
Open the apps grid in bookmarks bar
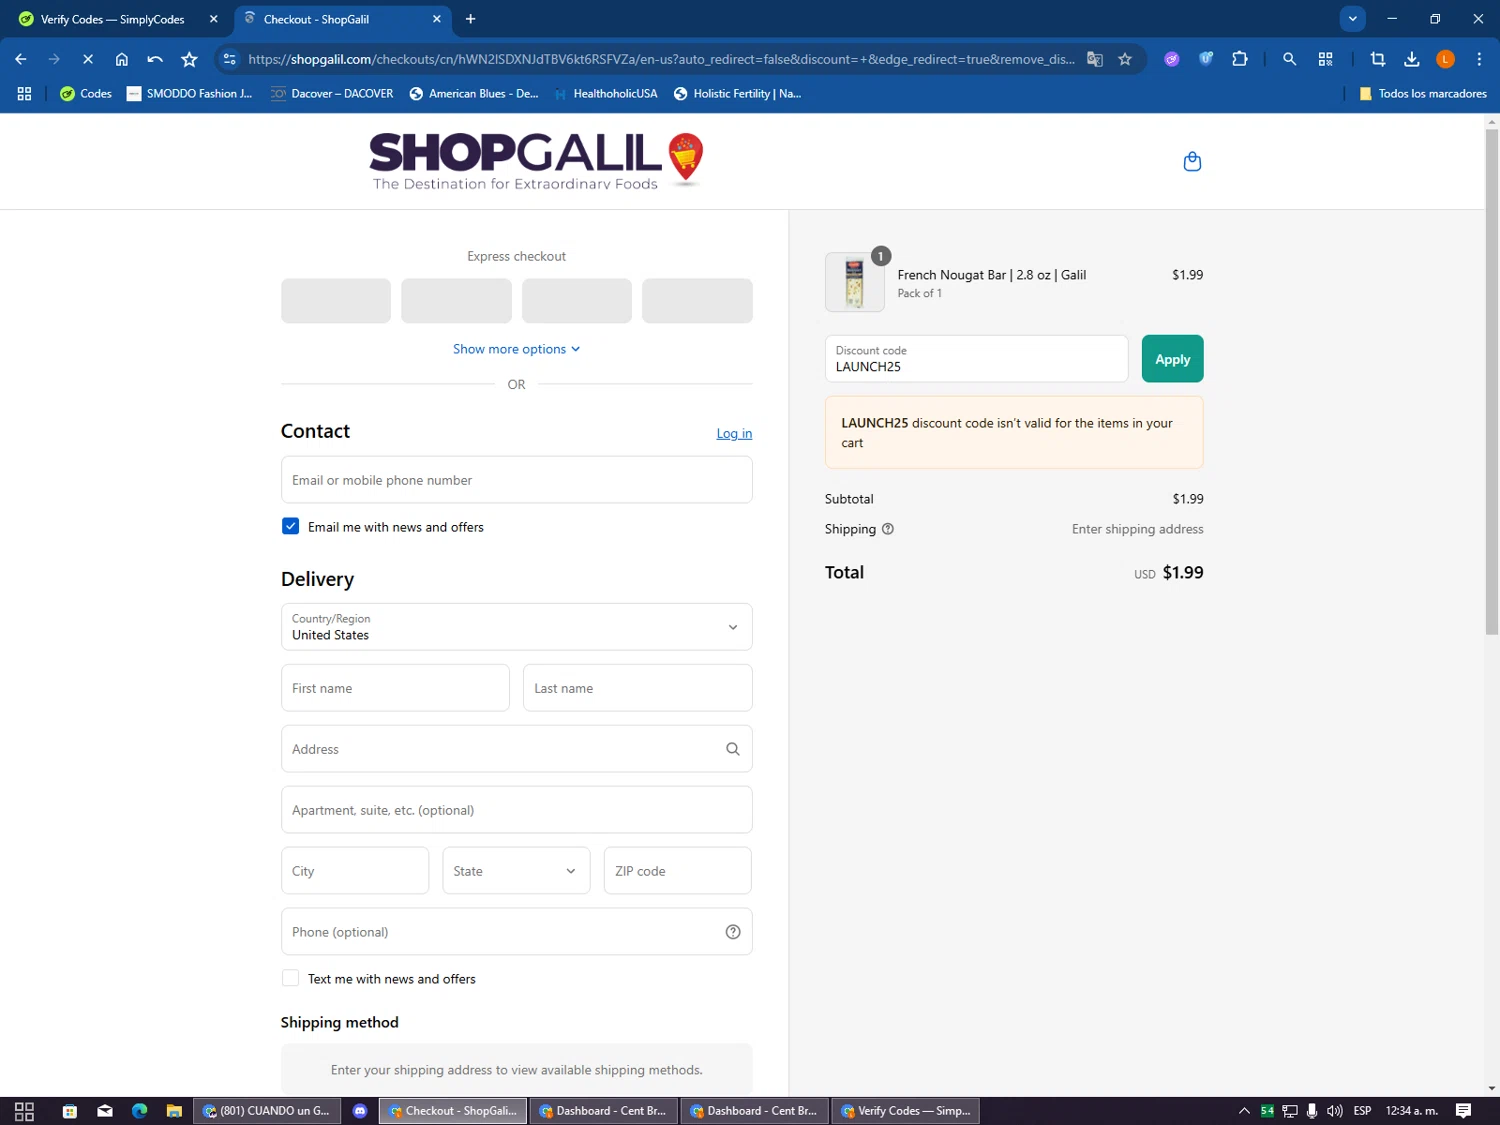(24, 93)
